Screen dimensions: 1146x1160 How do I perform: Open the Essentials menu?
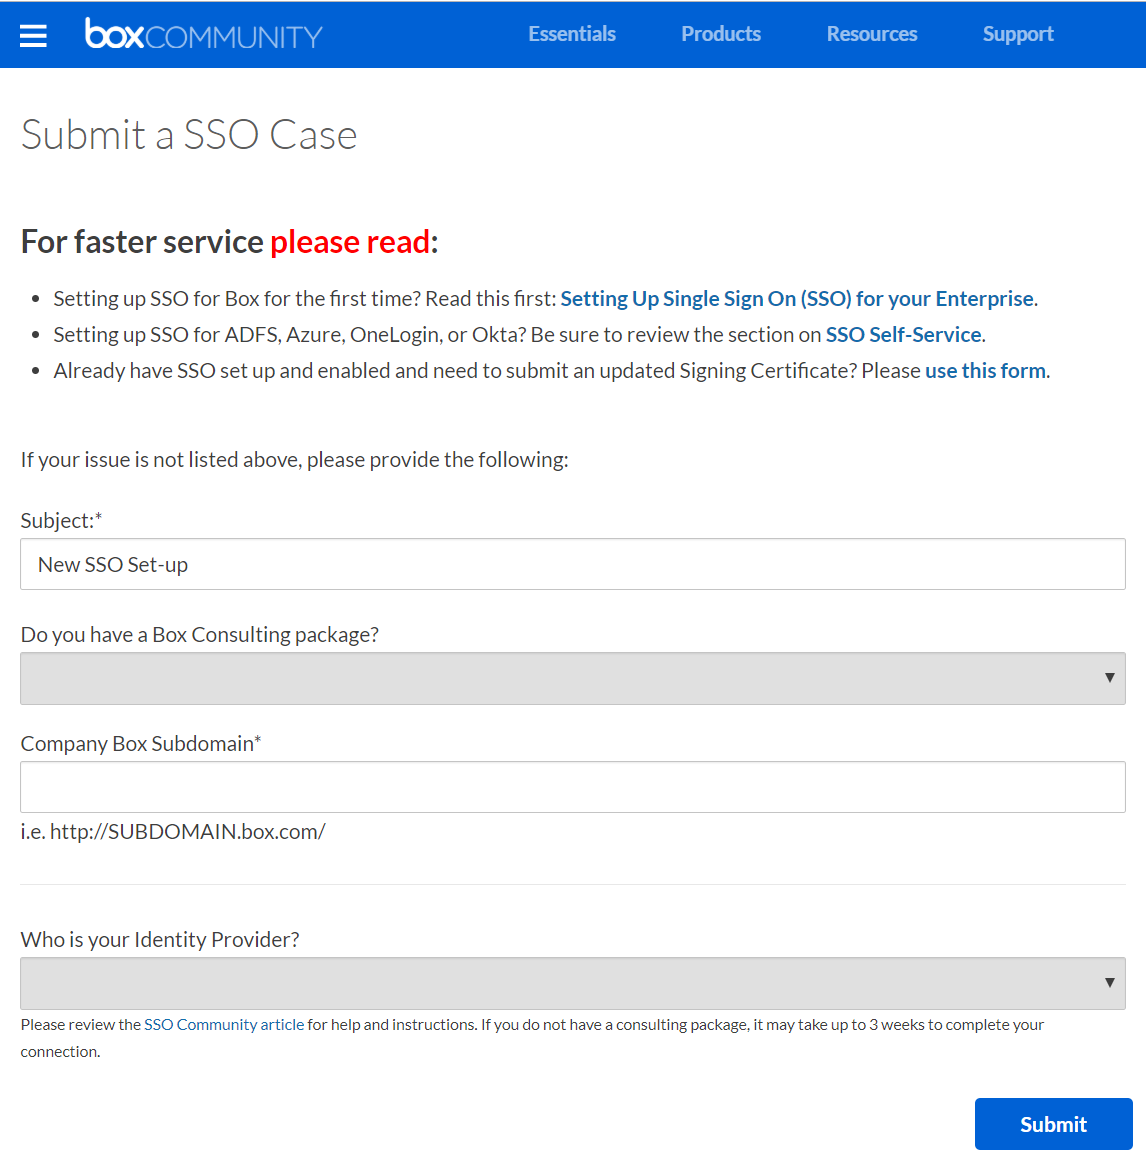[x=572, y=34]
